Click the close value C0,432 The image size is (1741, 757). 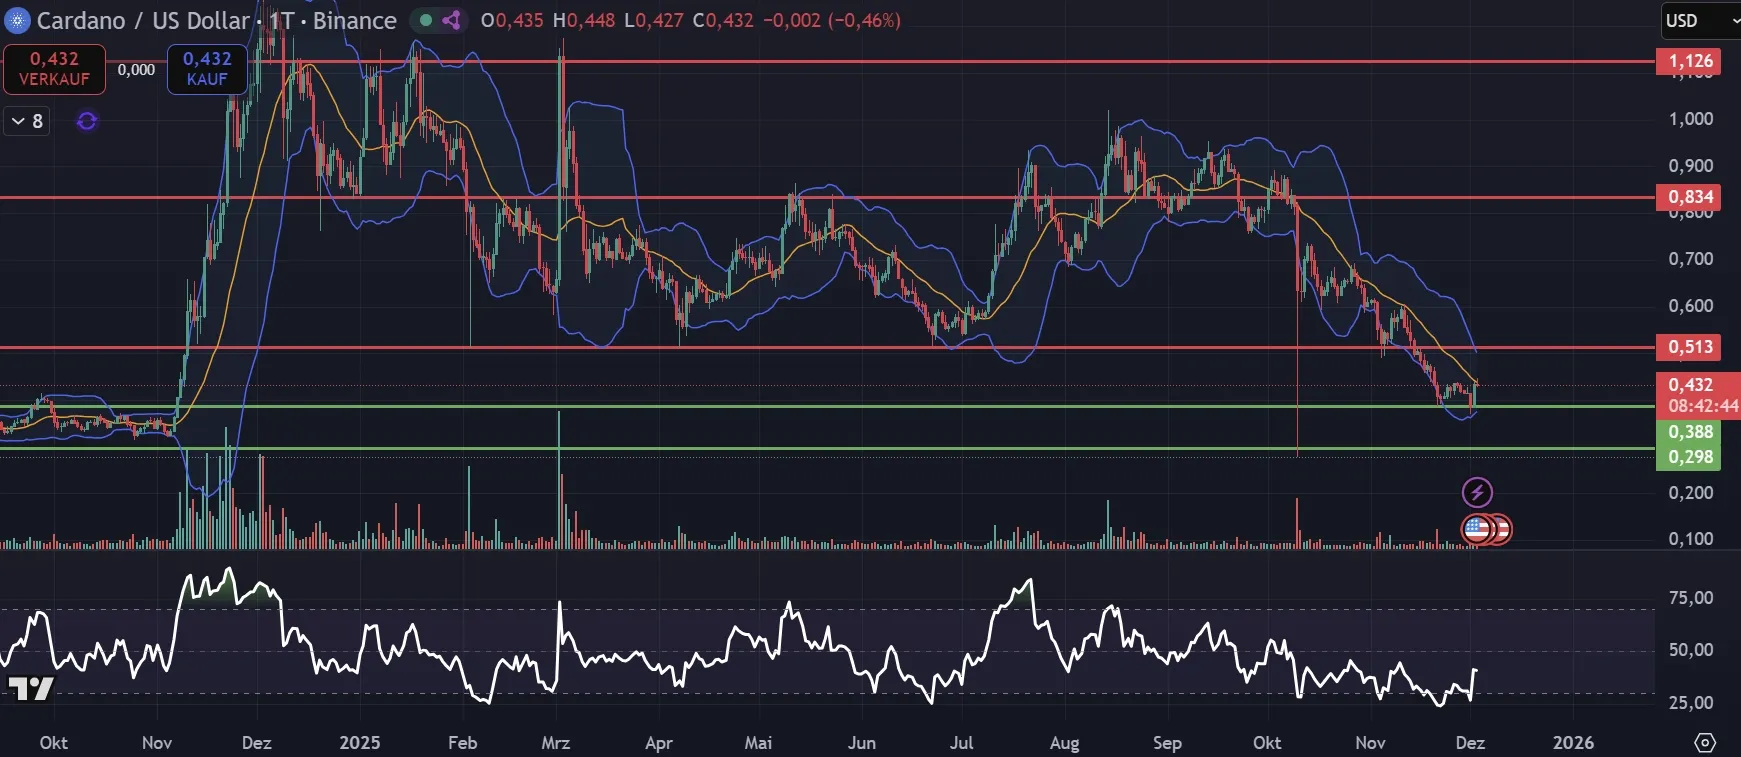pos(723,20)
